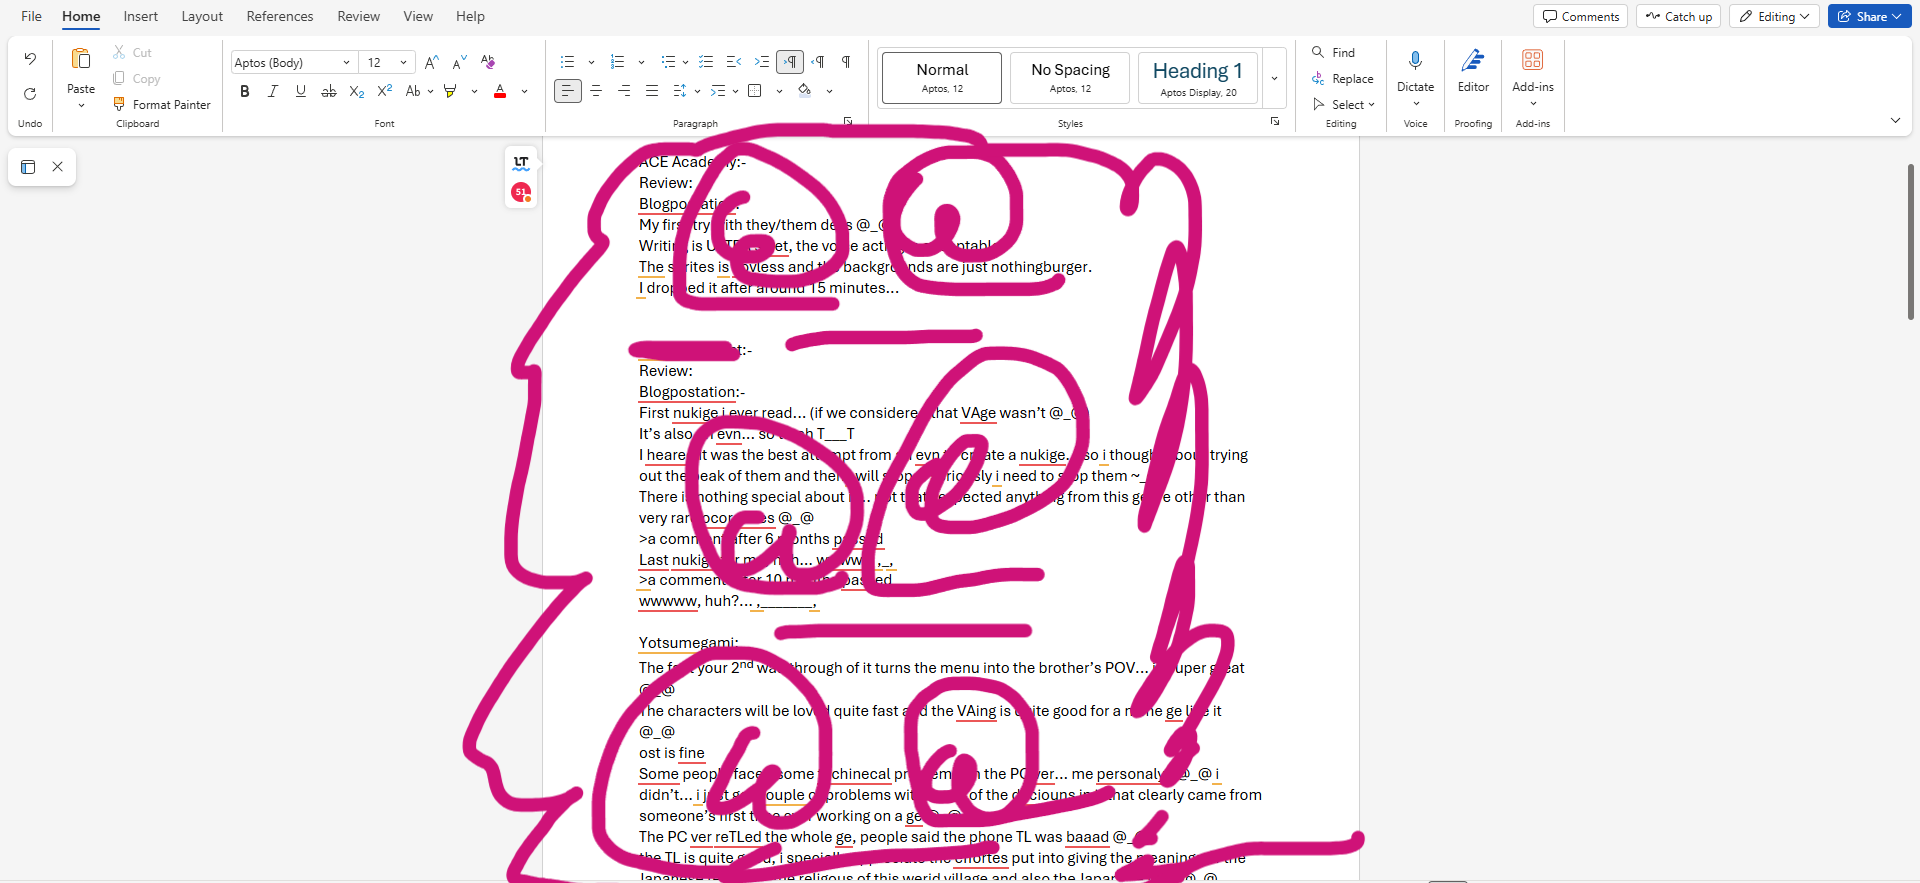Click the Clear Formatting icon
The image size is (1920, 883).
tap(487, 62)
